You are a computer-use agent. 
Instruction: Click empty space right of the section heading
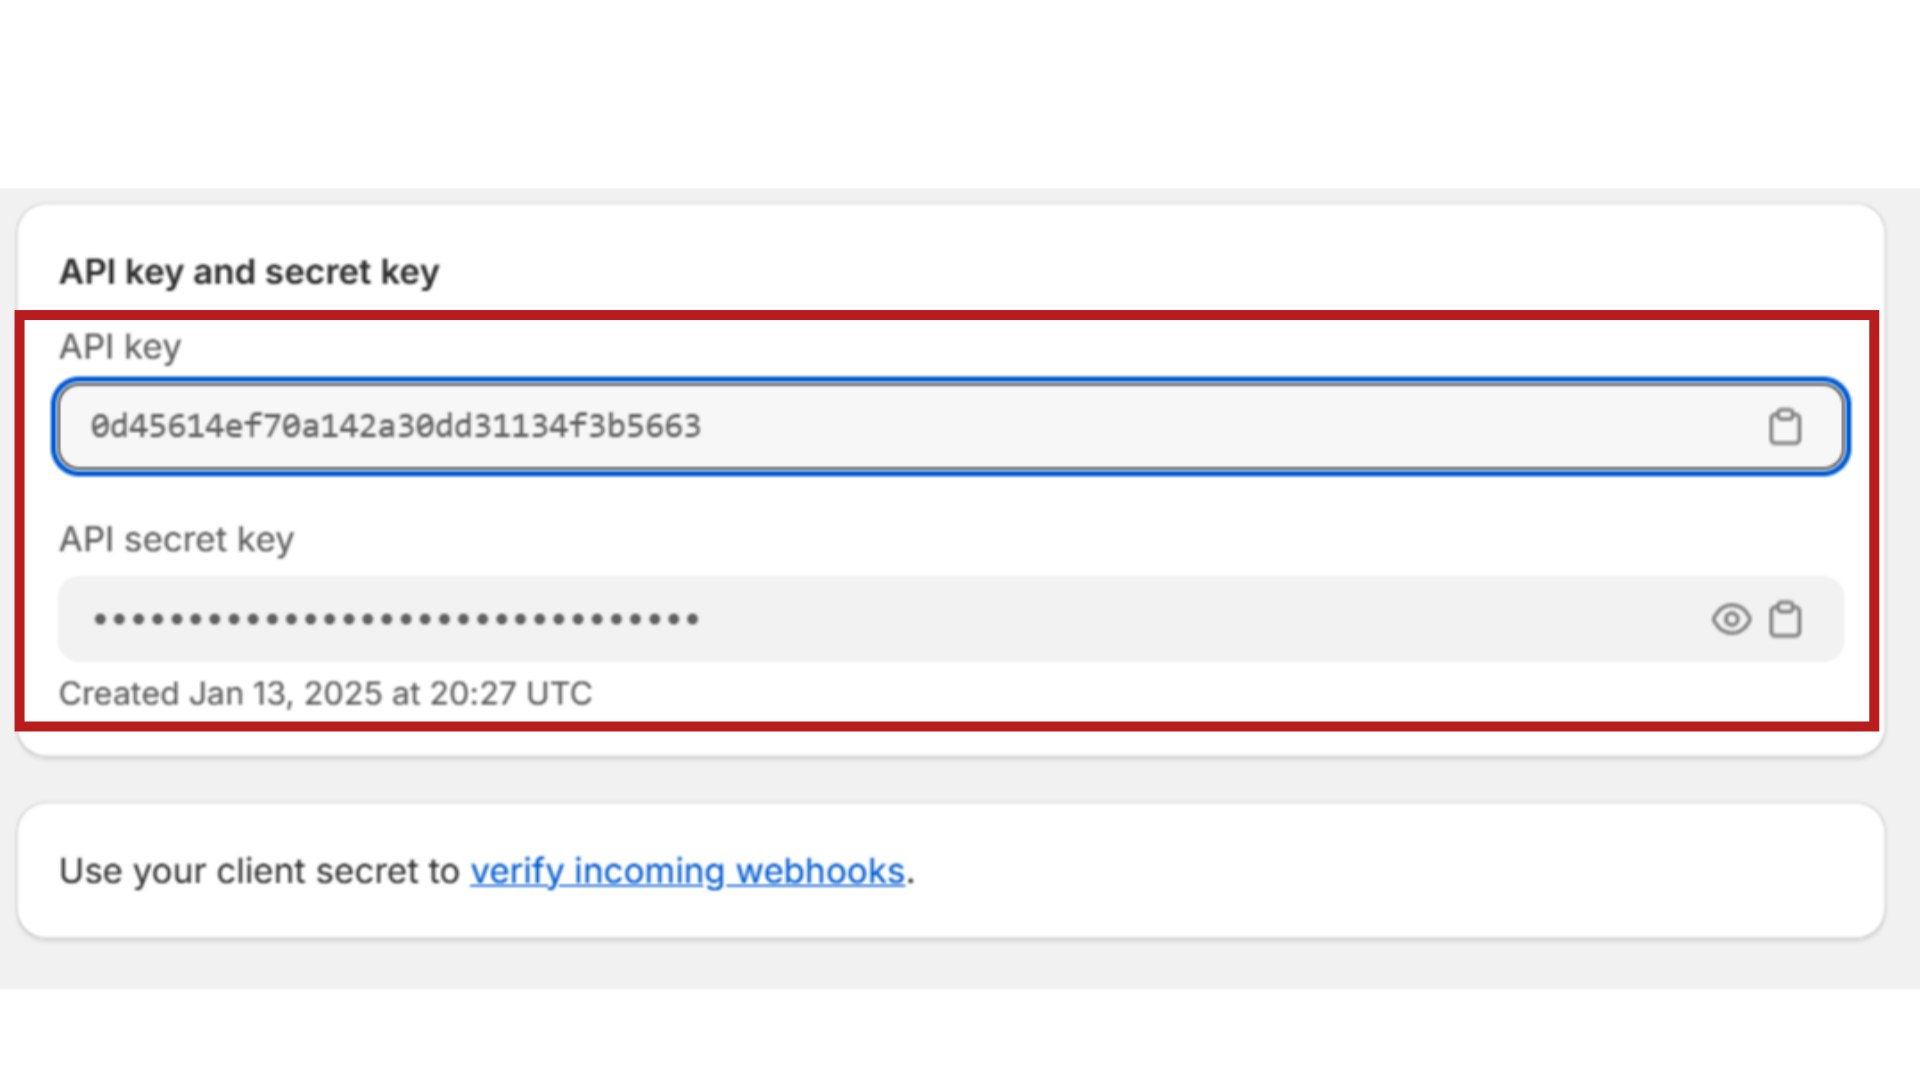[x=1150, y=272]
